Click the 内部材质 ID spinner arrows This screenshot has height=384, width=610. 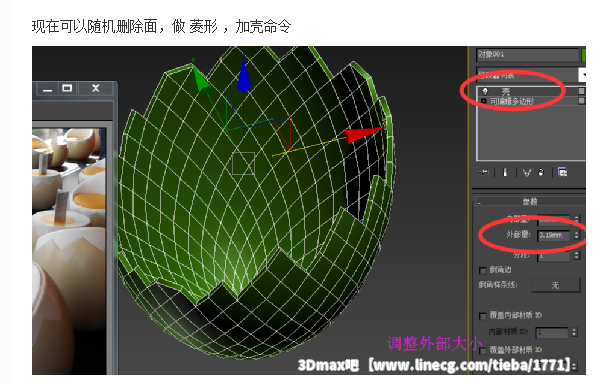(574, 333)
